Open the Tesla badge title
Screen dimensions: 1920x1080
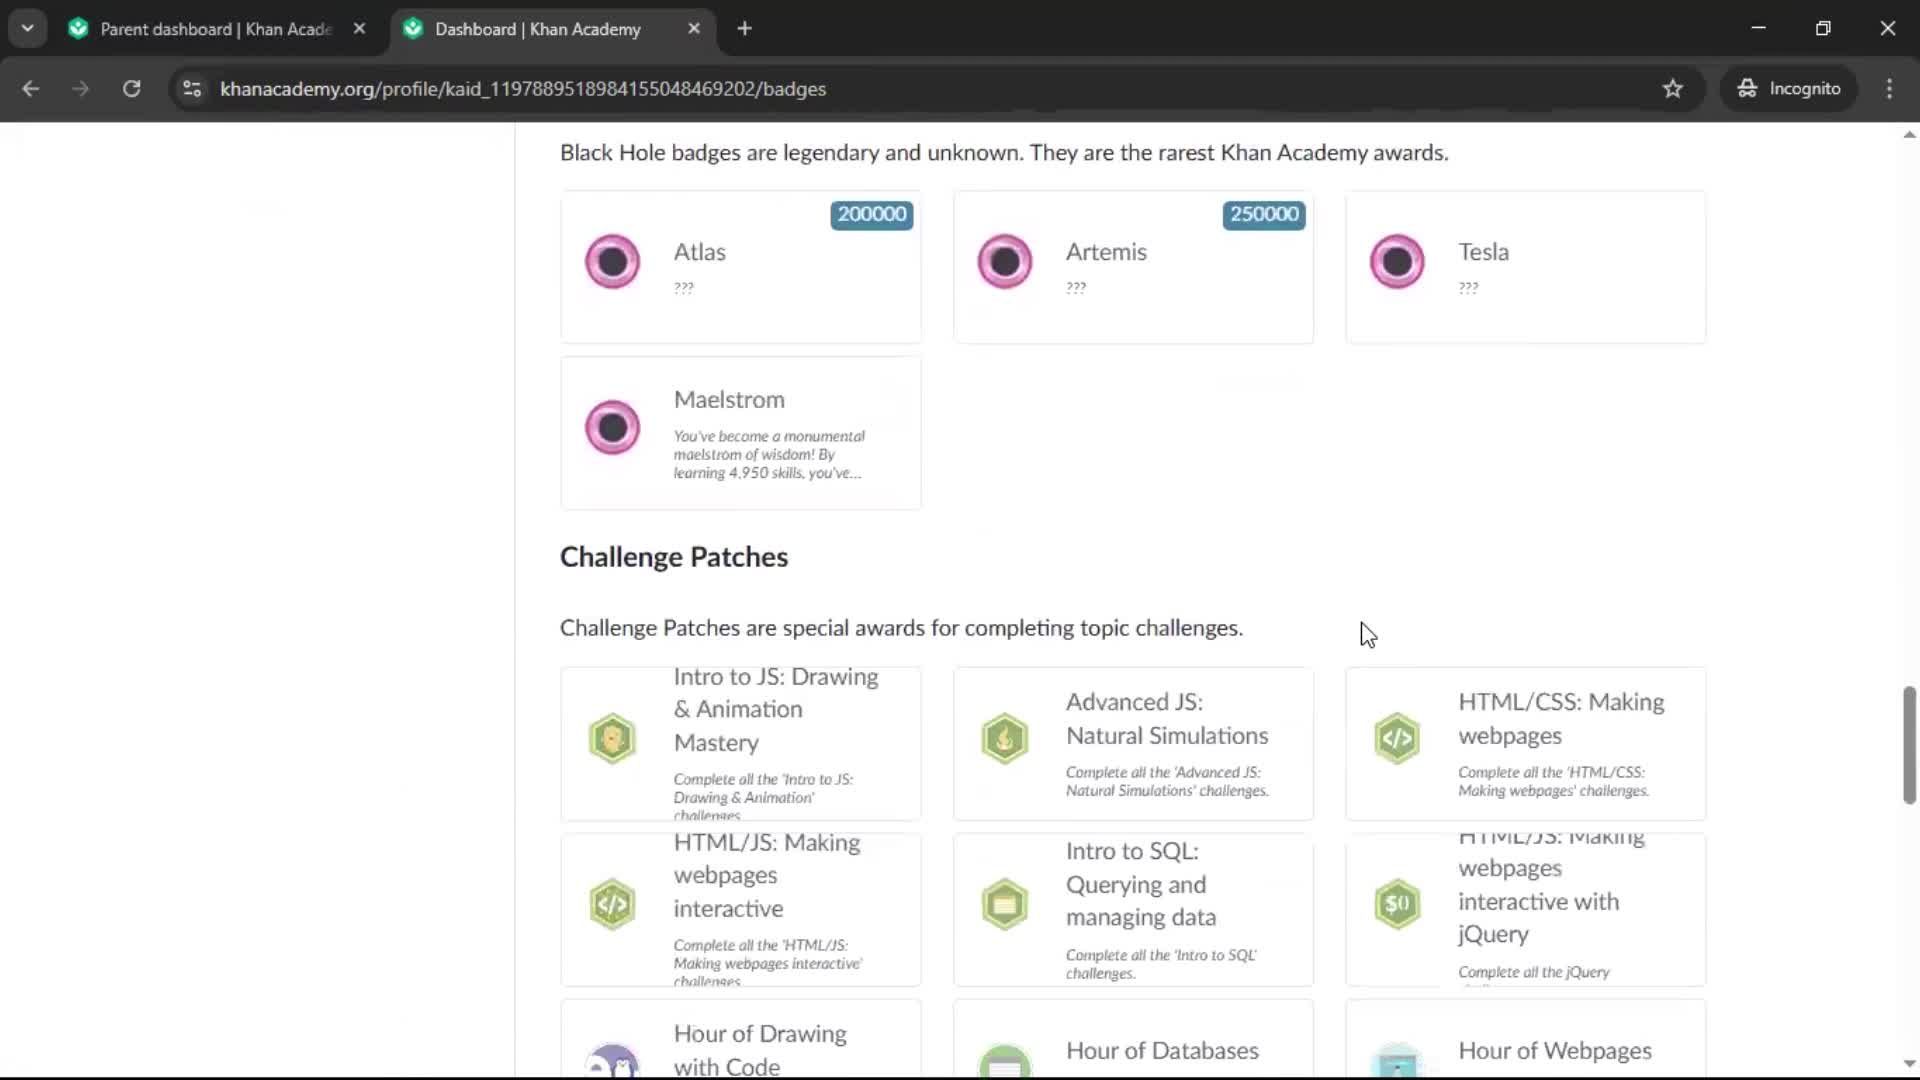point(1483,252)
